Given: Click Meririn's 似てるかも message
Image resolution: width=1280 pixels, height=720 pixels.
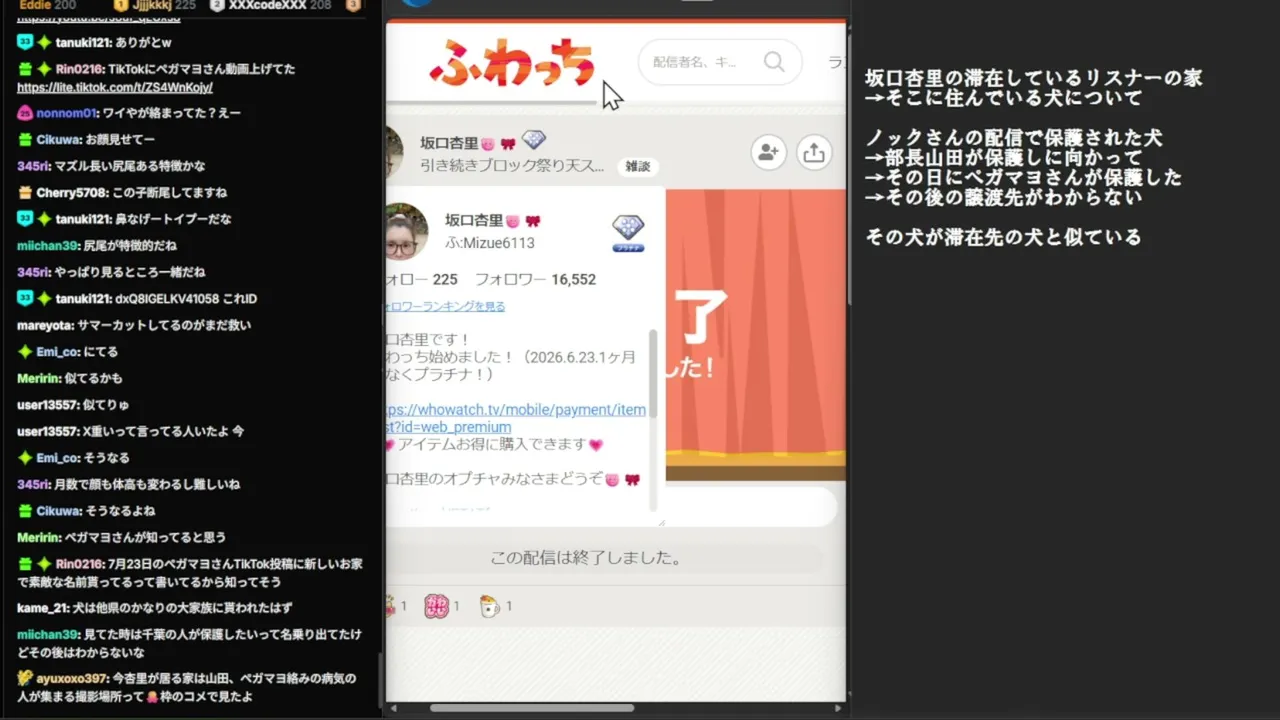Looking at the screenshot, I should point(93,378).
